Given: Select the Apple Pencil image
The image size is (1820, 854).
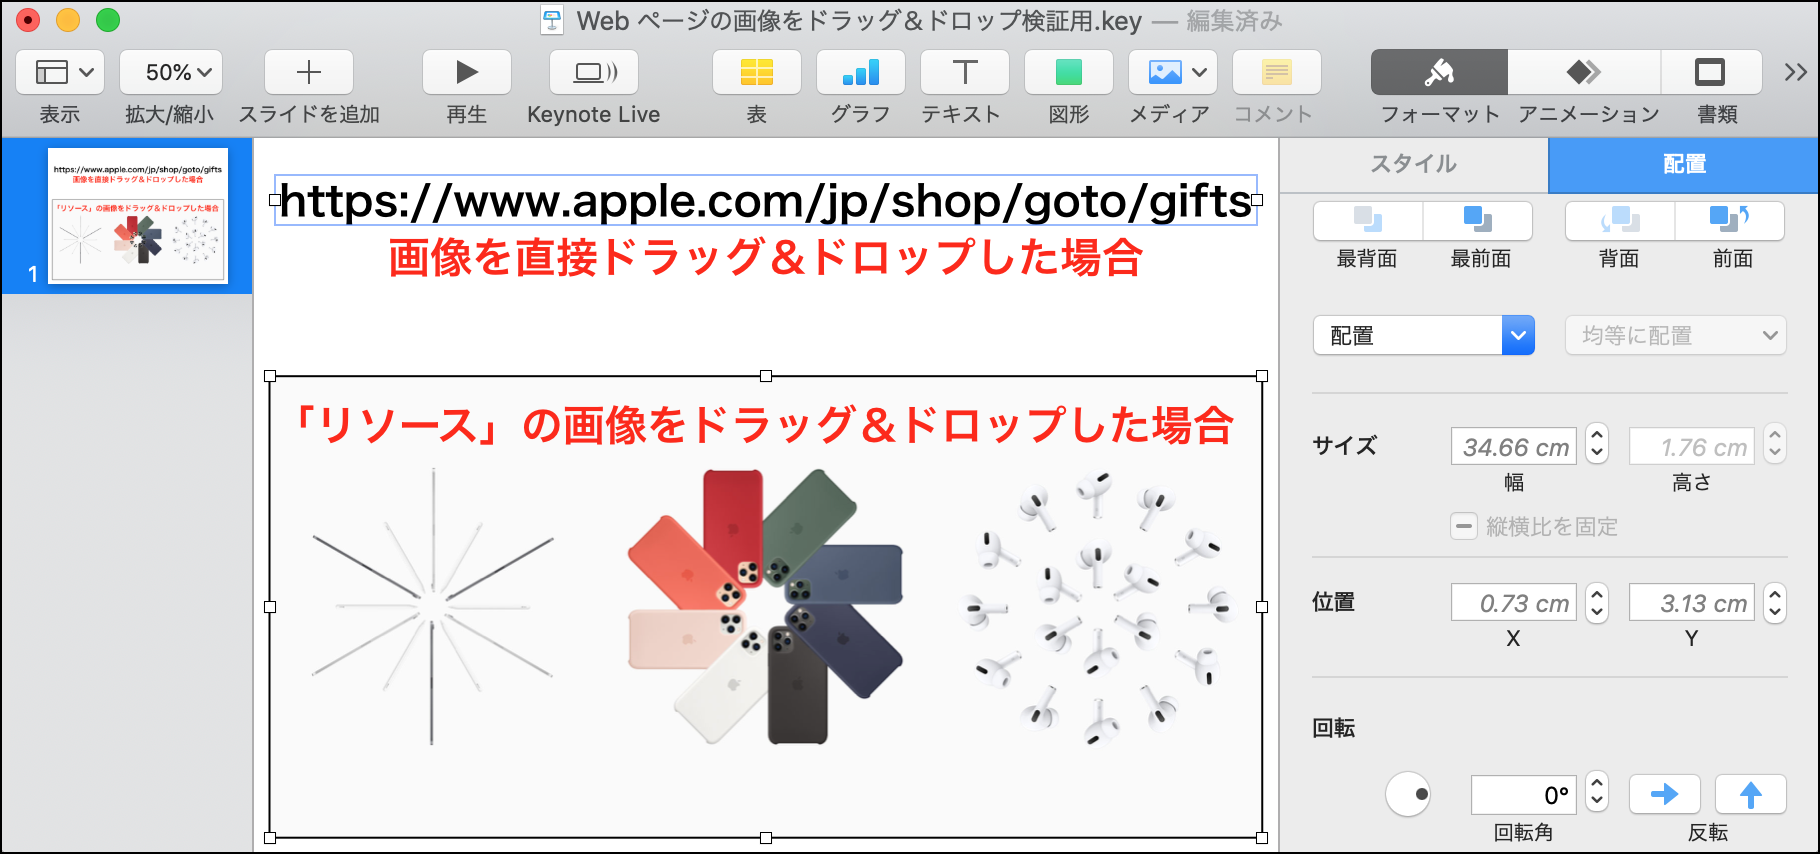Looking at the screenshot, I should [x=432, y=607].
